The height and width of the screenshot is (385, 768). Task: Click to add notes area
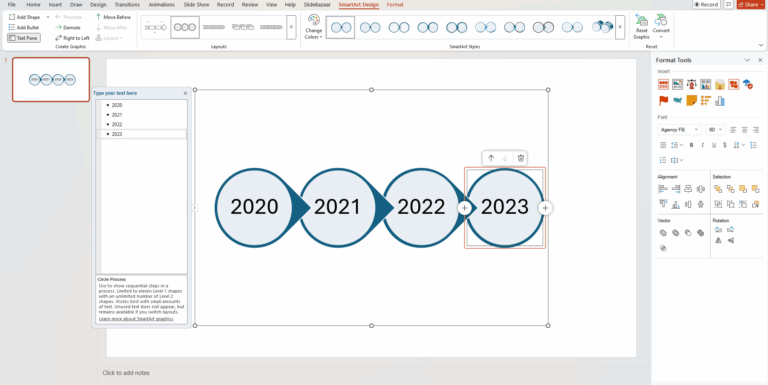(x=126, y=373)
